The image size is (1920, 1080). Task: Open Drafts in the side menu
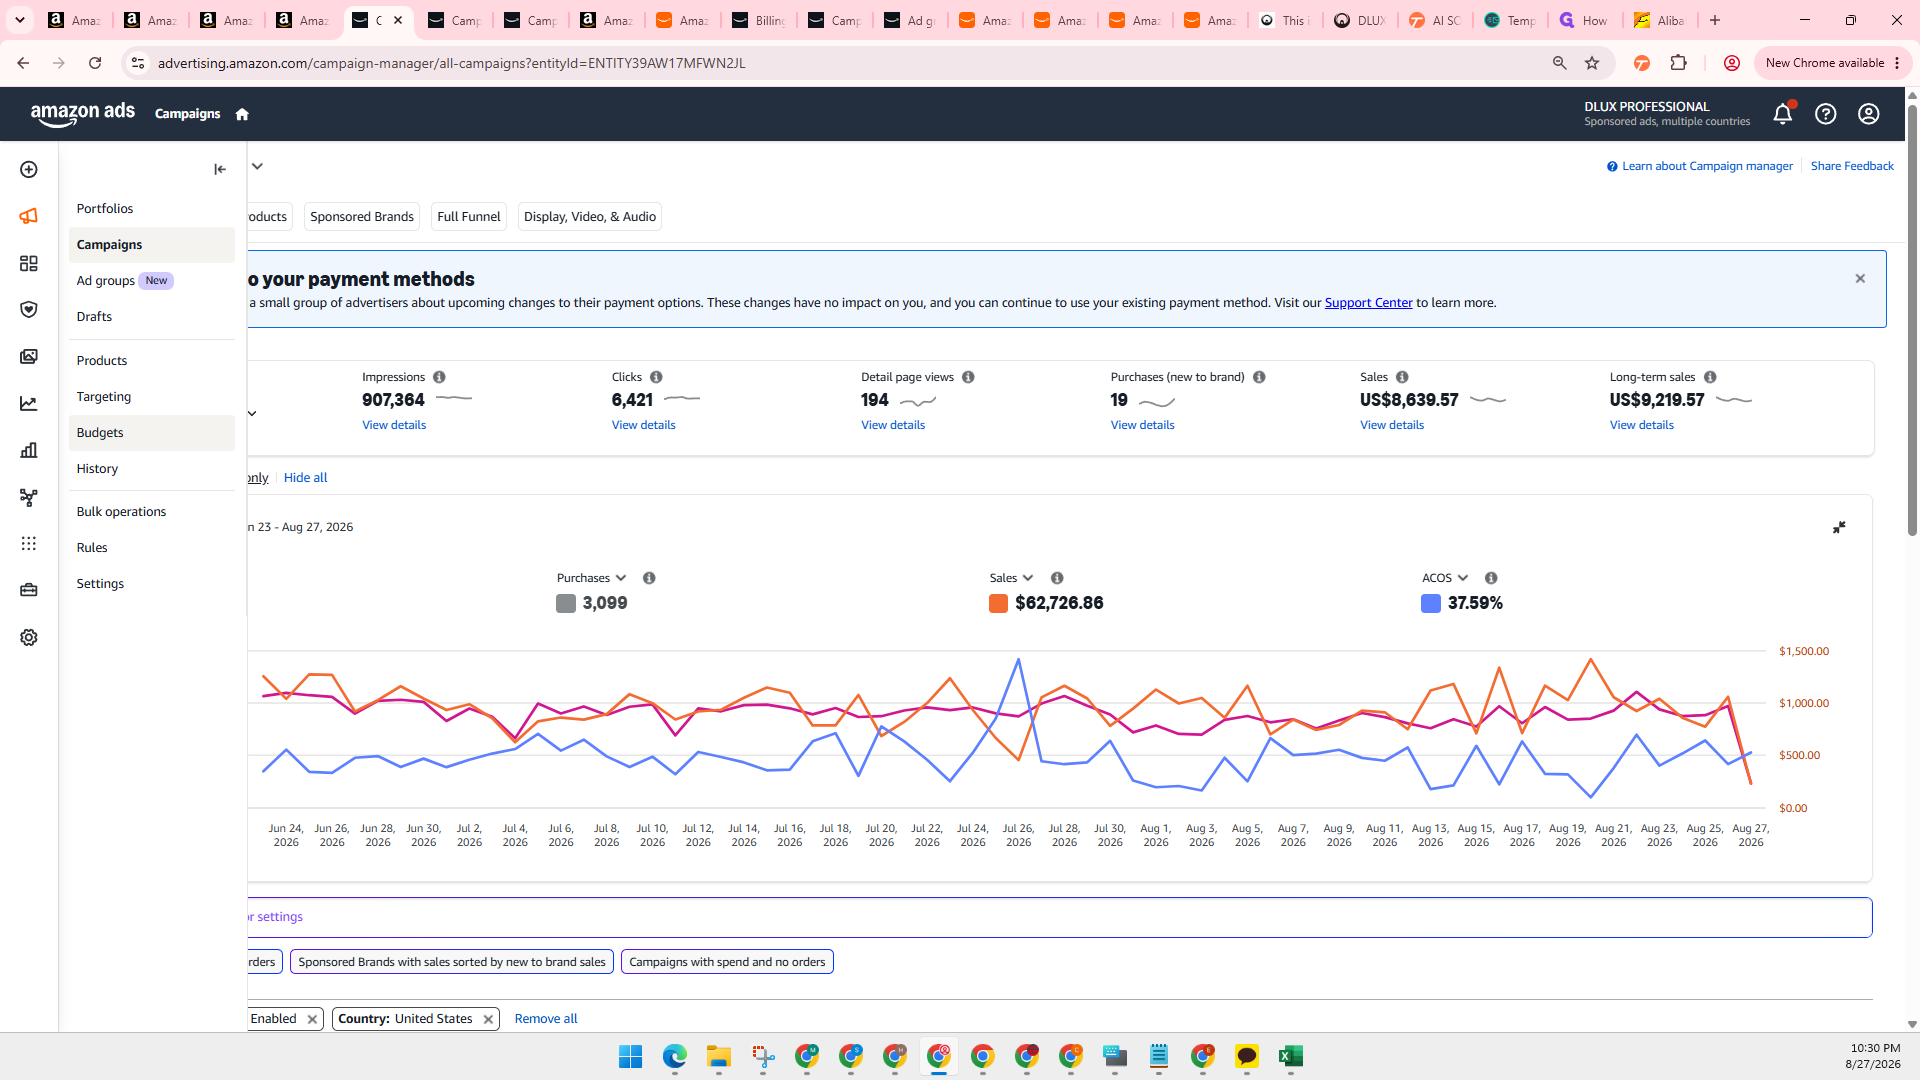point(151,317)
